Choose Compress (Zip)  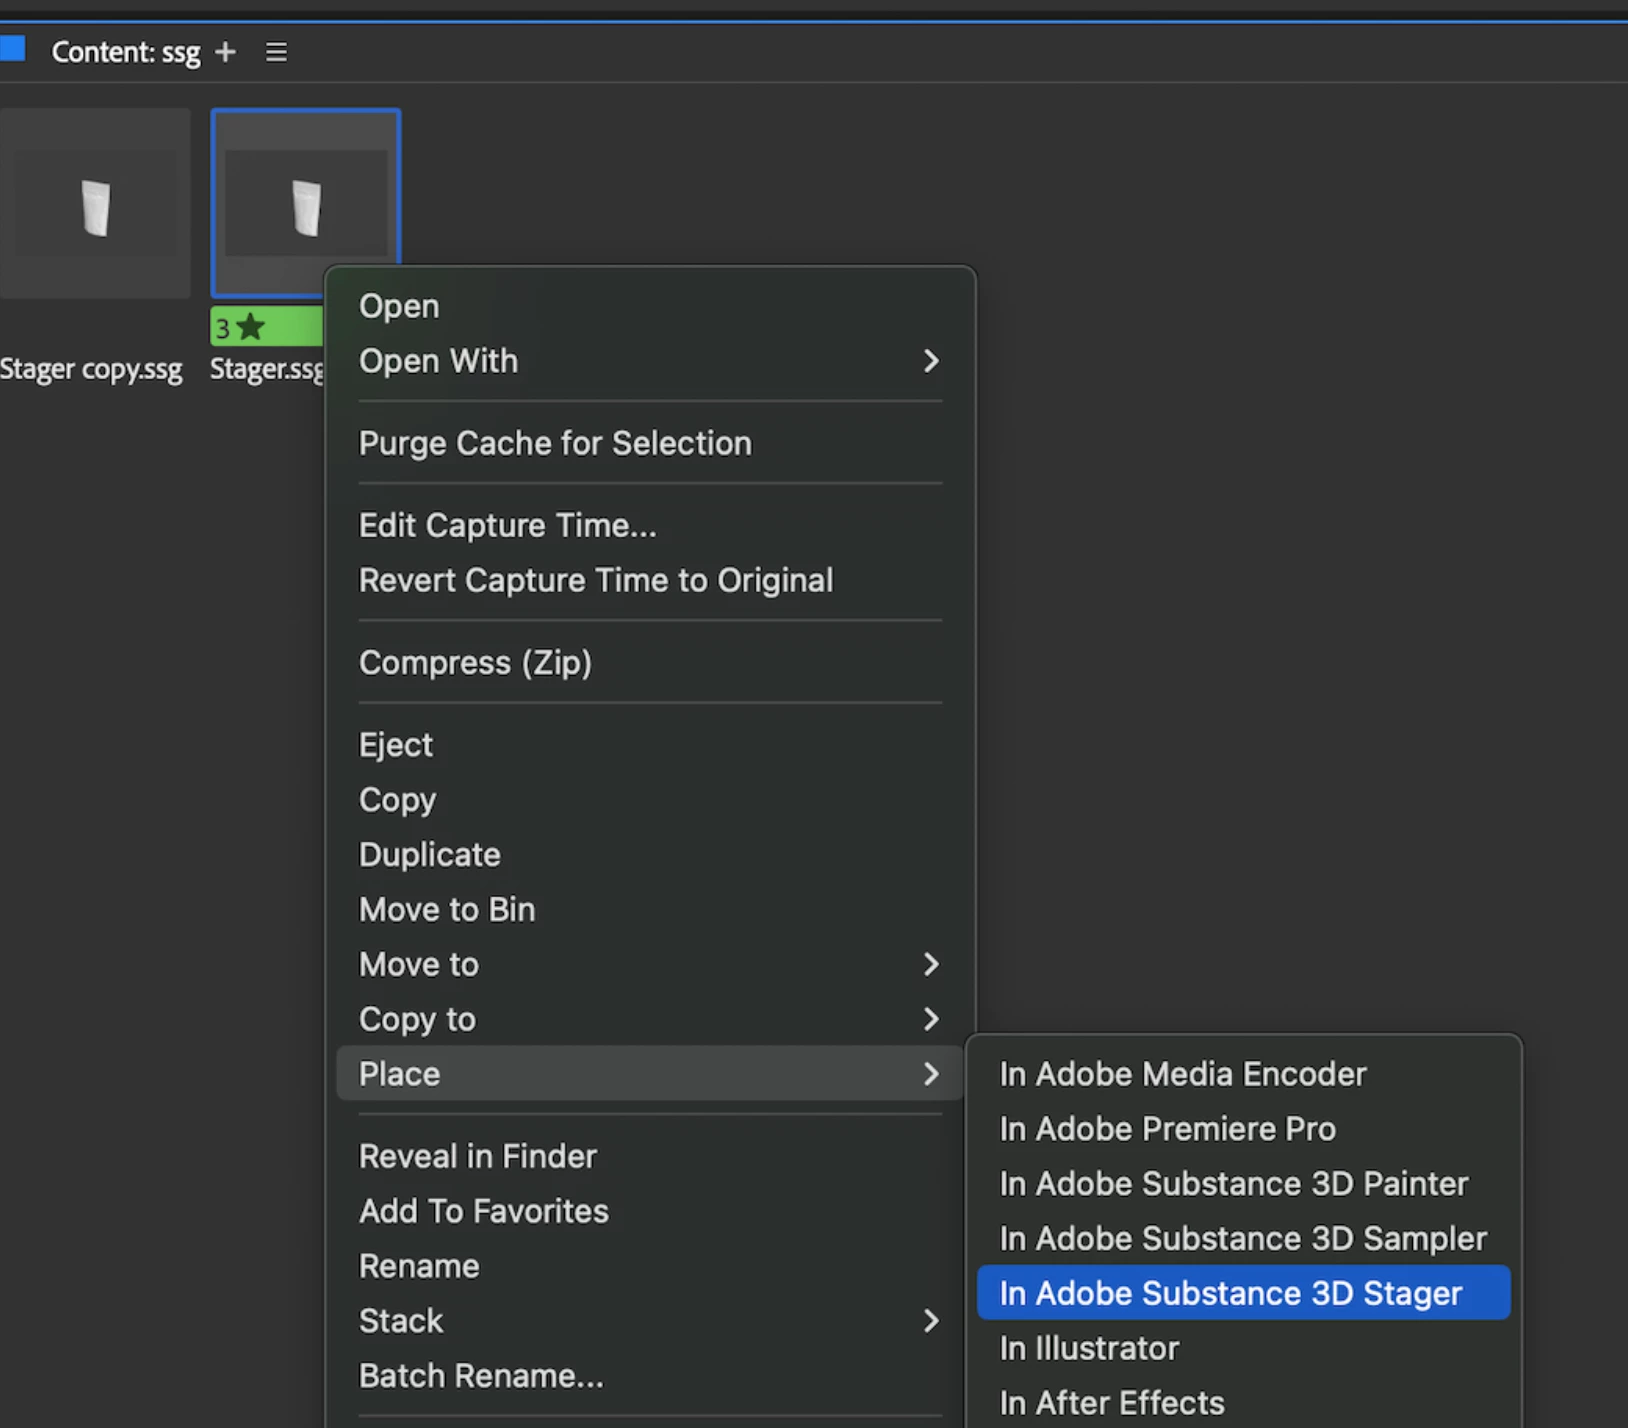pos(650,662)
